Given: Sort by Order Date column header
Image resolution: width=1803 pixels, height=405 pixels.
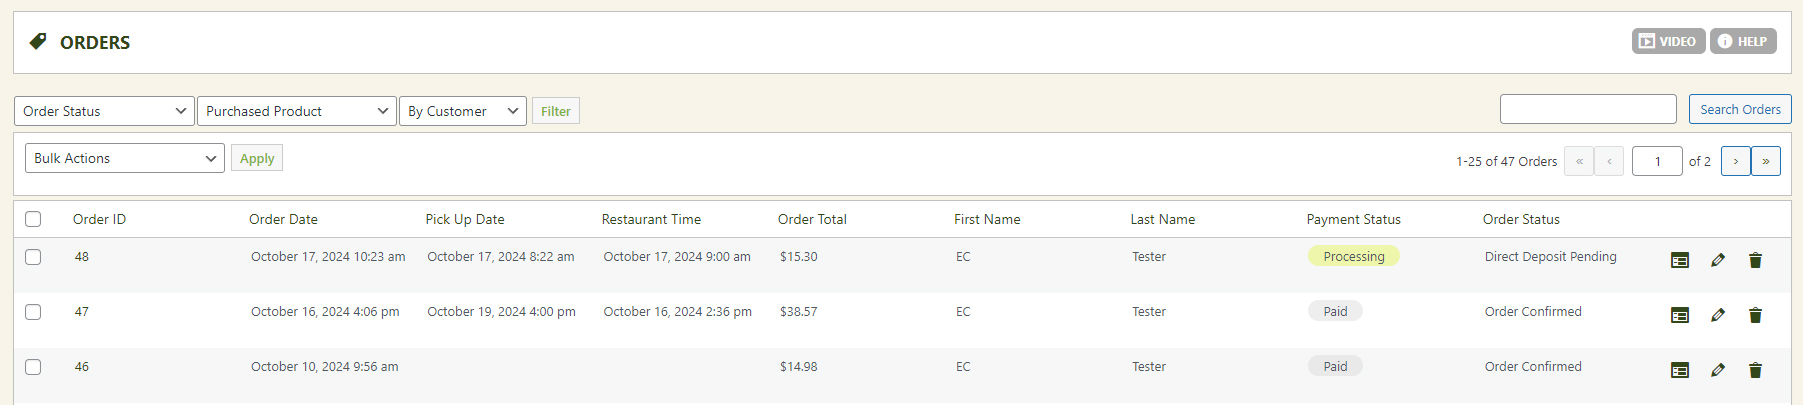Looking at the screenshot, I should coord(283,219).
